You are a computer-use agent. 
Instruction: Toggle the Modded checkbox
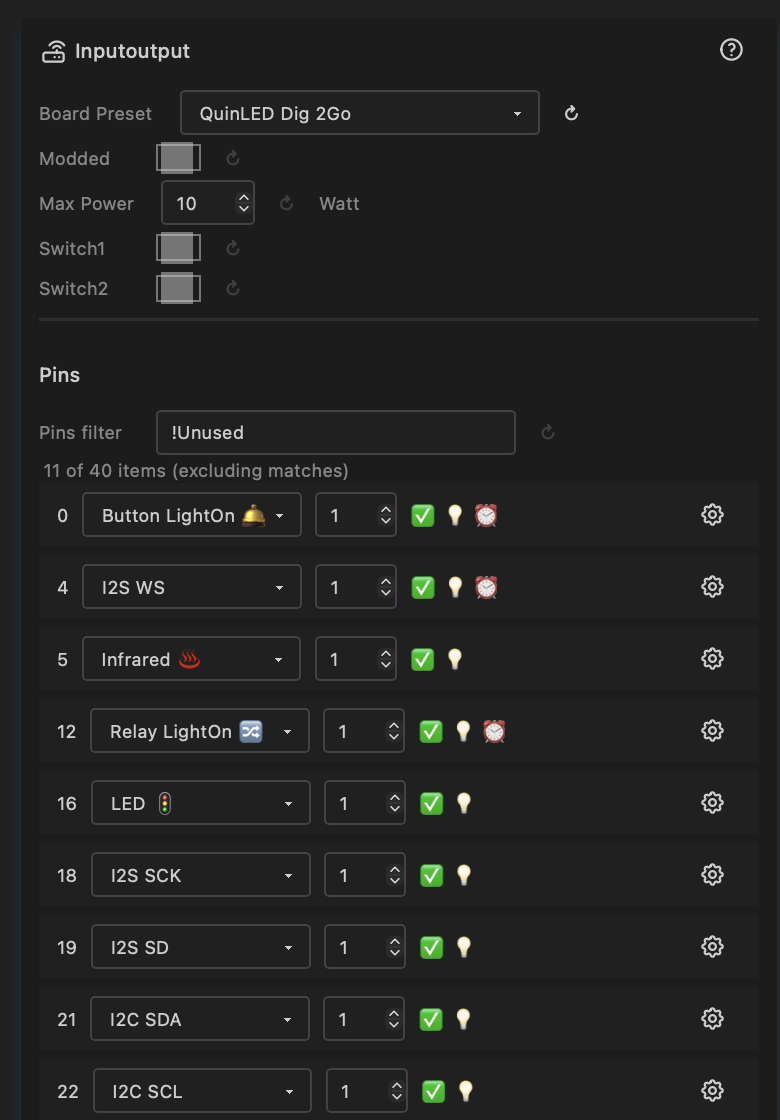click(x=178, y=158)
